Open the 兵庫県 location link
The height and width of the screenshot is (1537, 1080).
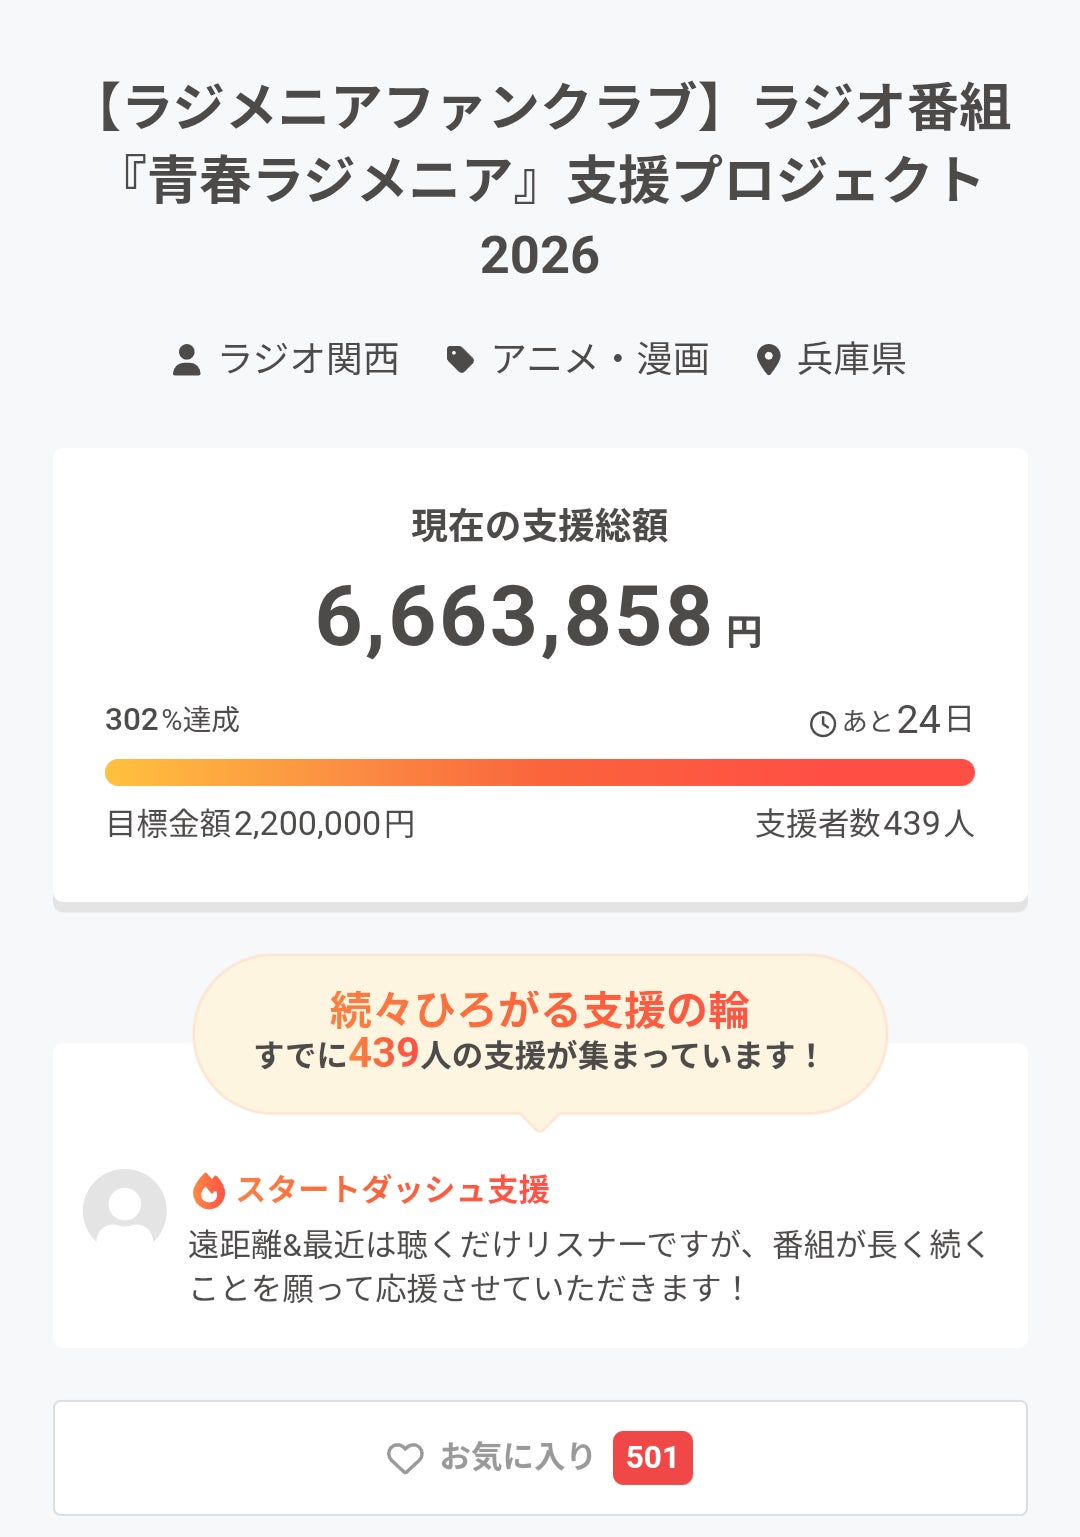[x=851, y=359]
